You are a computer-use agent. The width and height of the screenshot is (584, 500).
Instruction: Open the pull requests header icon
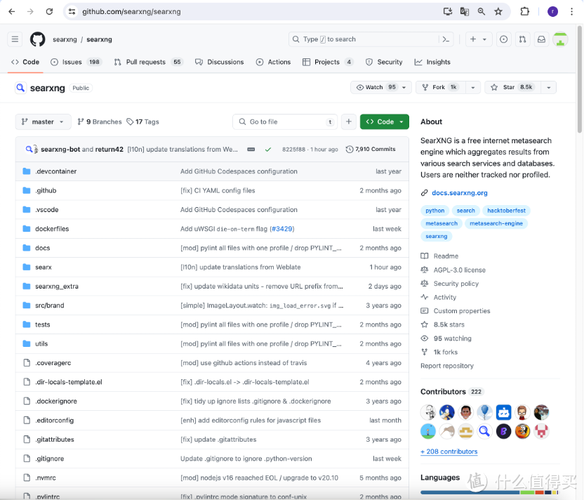click(x=523, y=39)
